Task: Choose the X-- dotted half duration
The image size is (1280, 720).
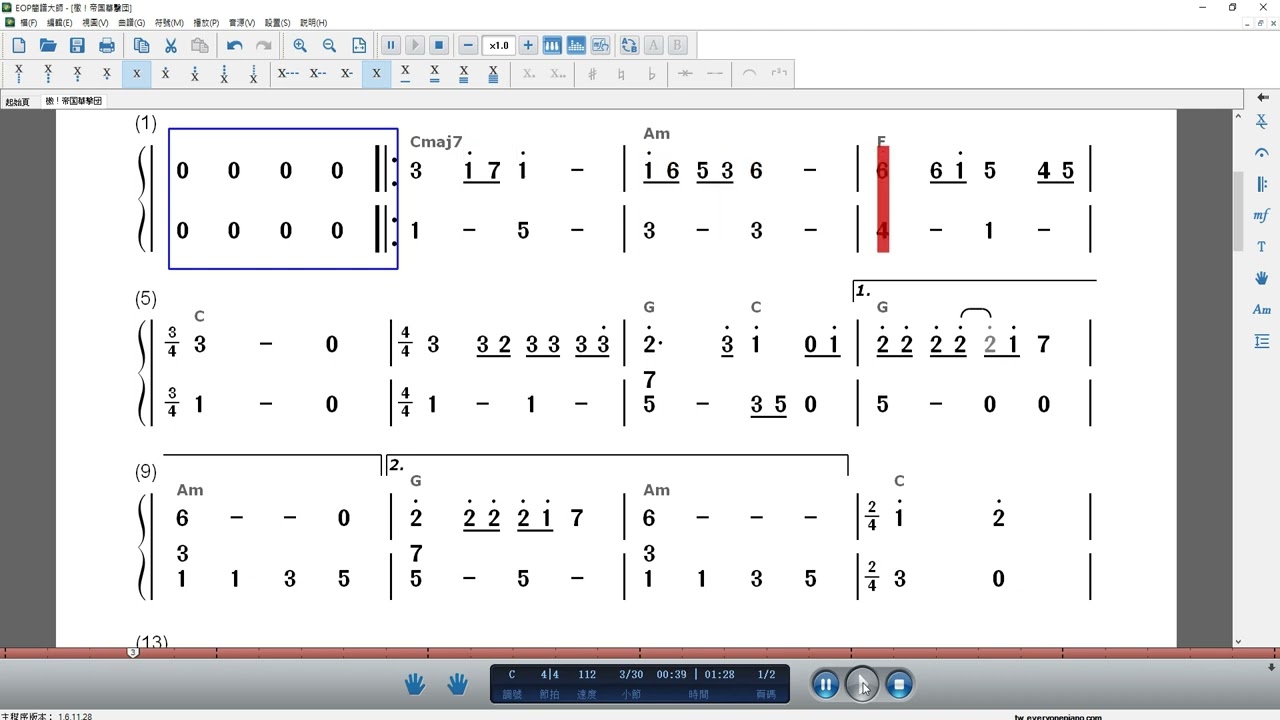Action: tap(318, 73)
